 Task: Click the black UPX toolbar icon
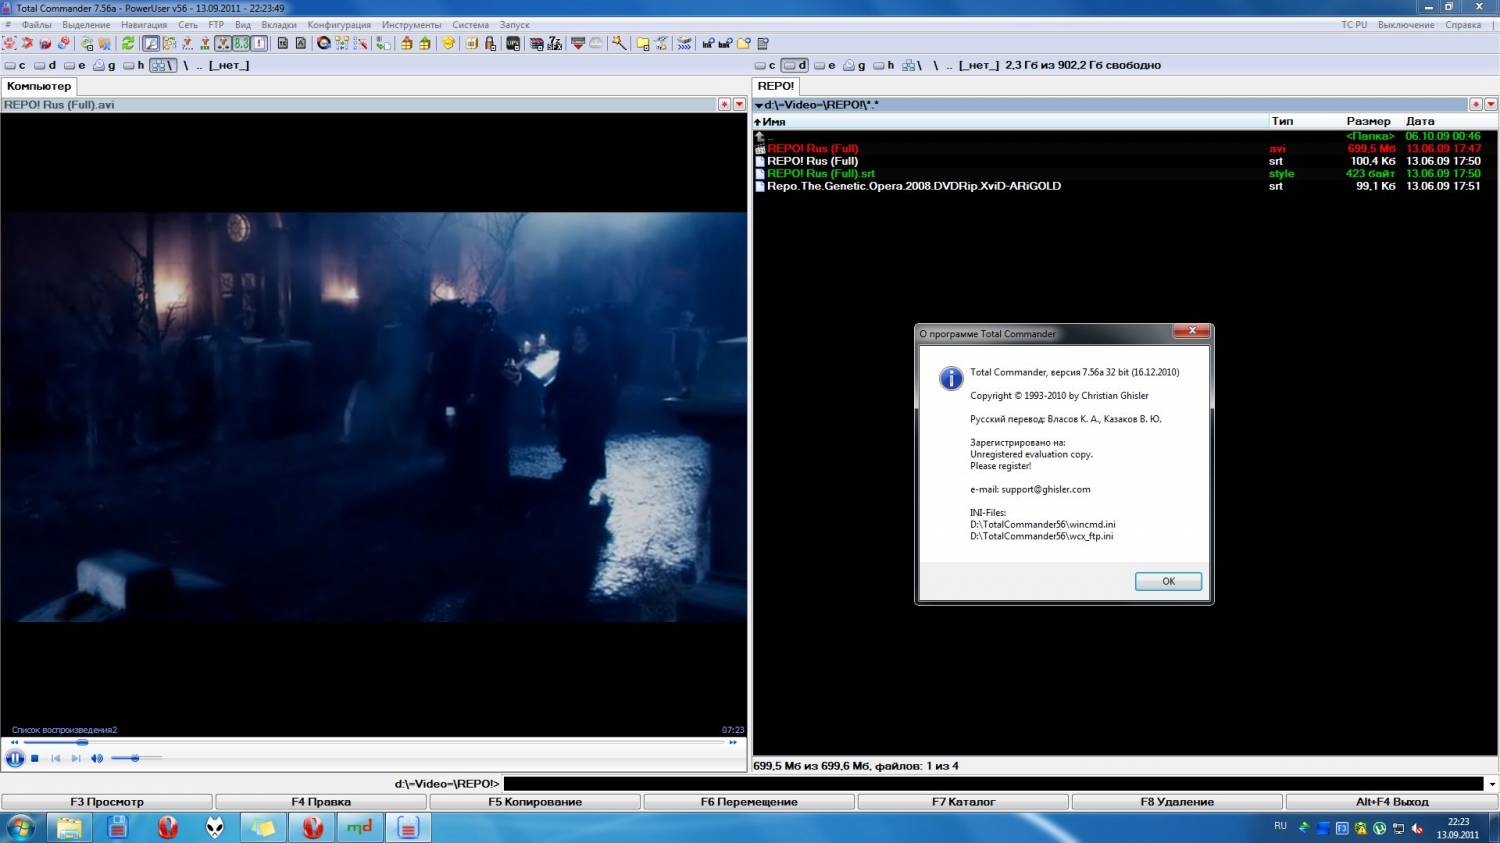(513, 43)
